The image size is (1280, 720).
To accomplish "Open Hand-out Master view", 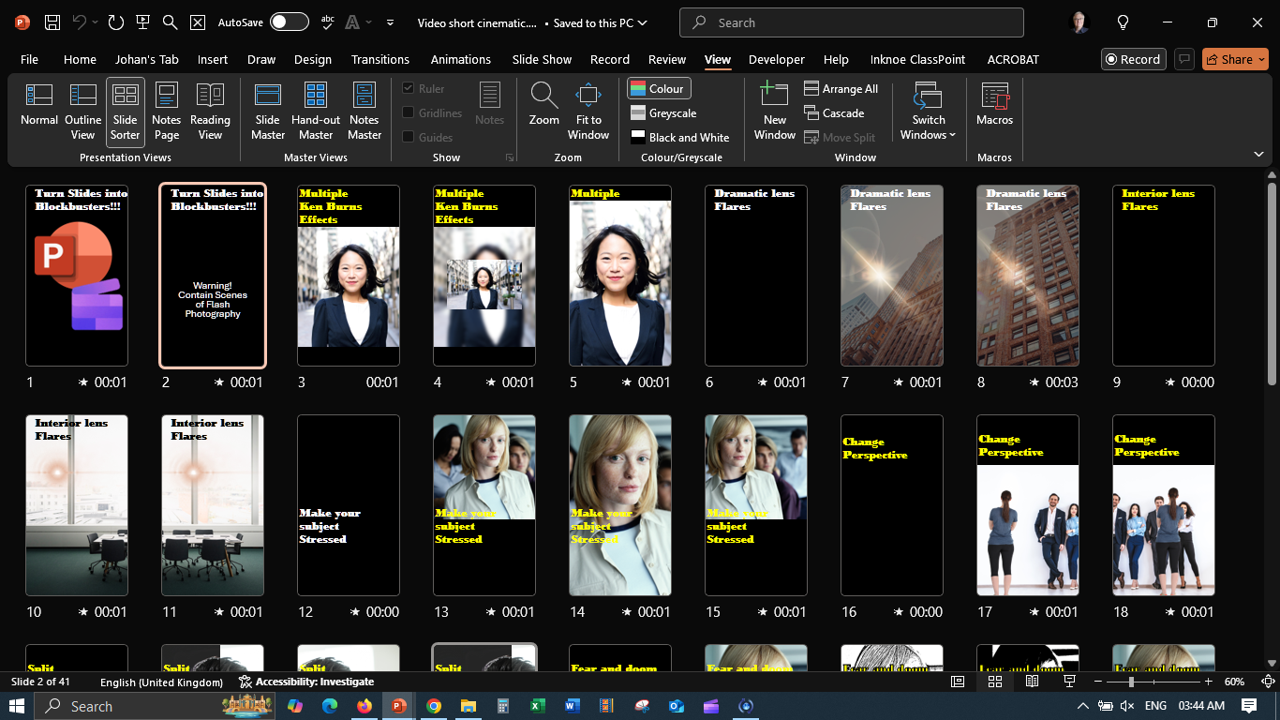I will (316, 112).
